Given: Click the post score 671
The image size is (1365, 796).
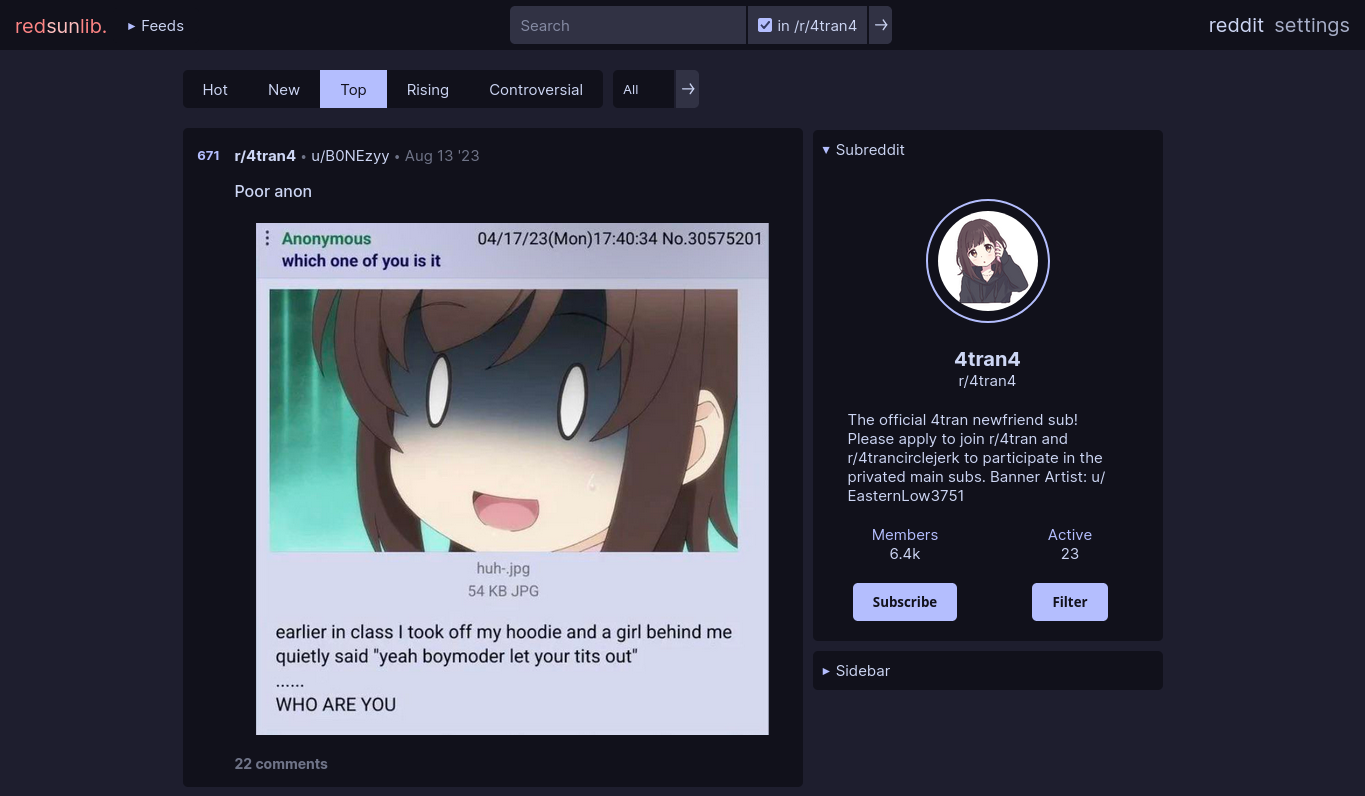Looking at the screenshot, I should [208, 156].
